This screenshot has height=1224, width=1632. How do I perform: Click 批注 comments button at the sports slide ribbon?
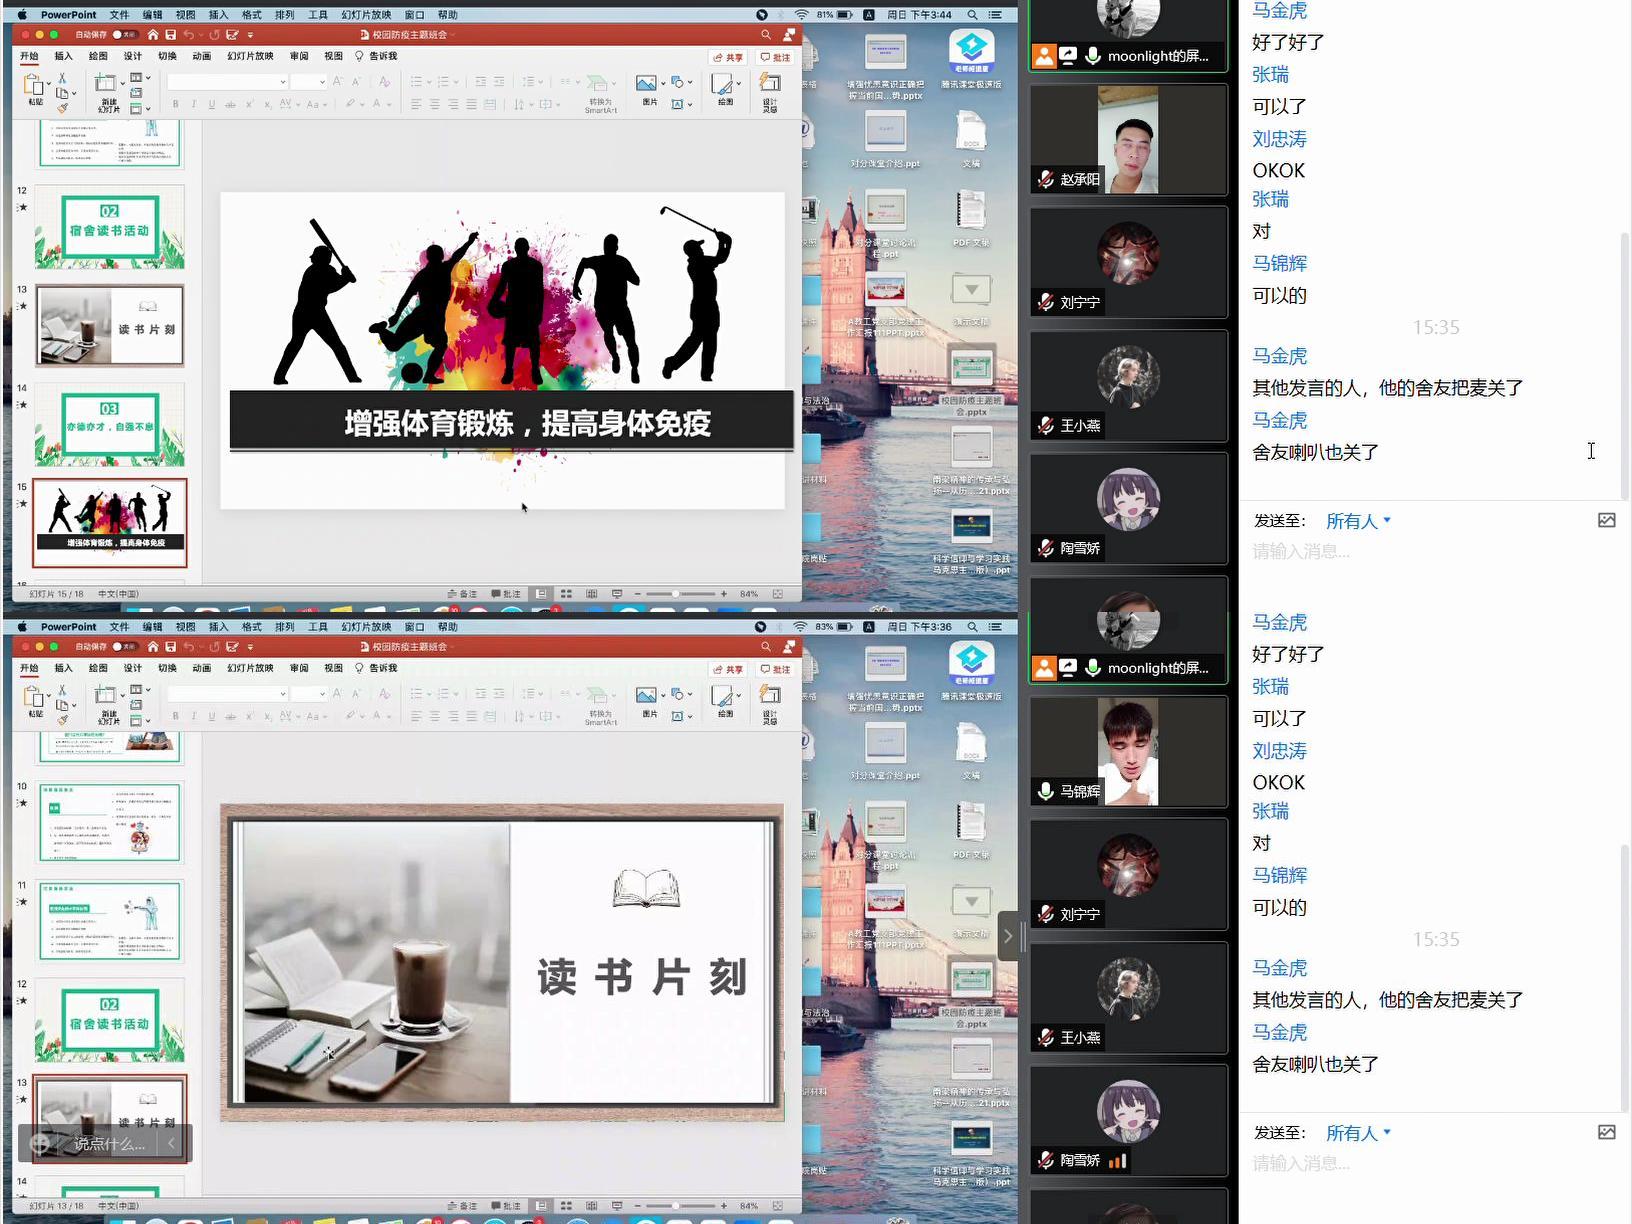point(775,57)
